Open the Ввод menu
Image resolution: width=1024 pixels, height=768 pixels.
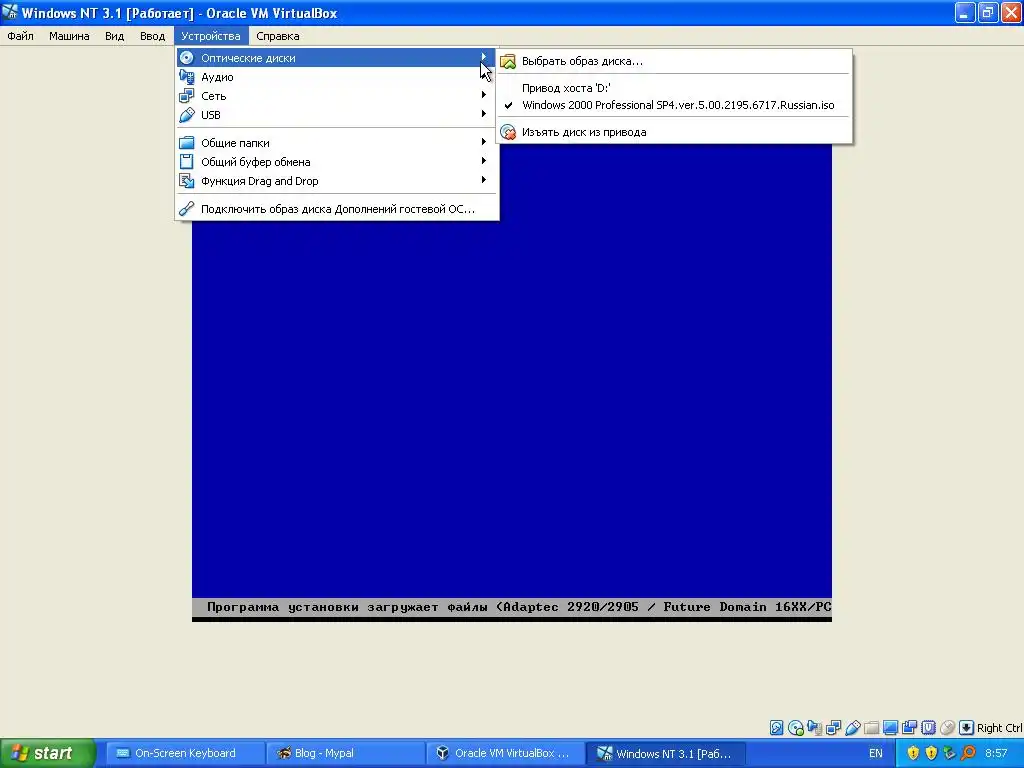tap(152, 36)
